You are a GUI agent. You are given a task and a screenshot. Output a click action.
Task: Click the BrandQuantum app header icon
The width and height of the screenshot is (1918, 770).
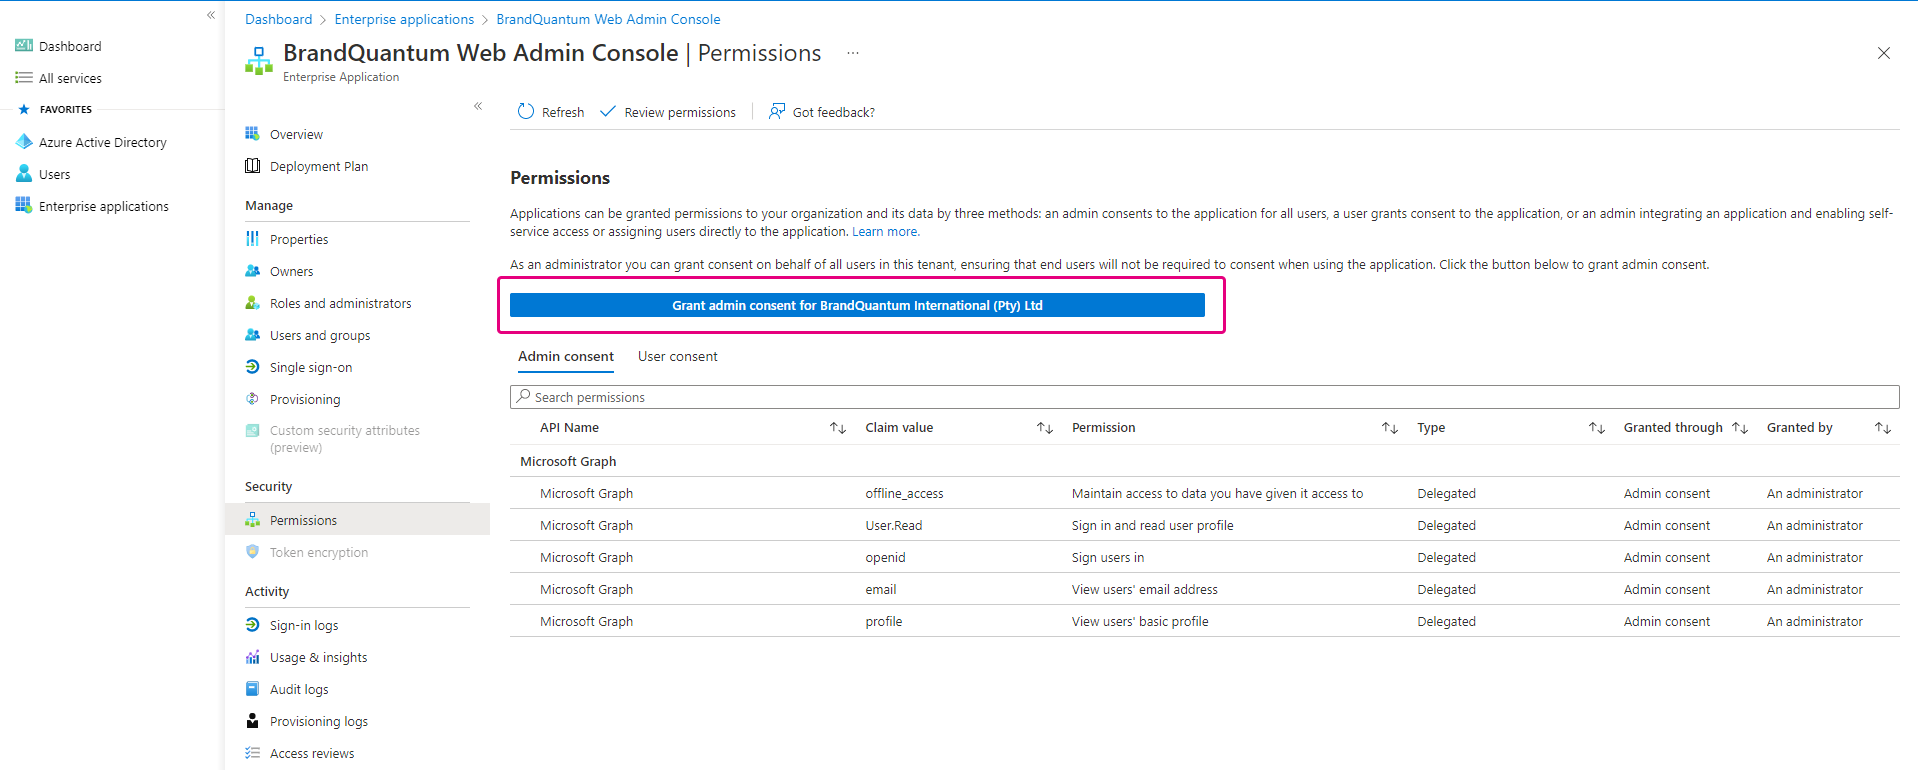tap(259, 61)
